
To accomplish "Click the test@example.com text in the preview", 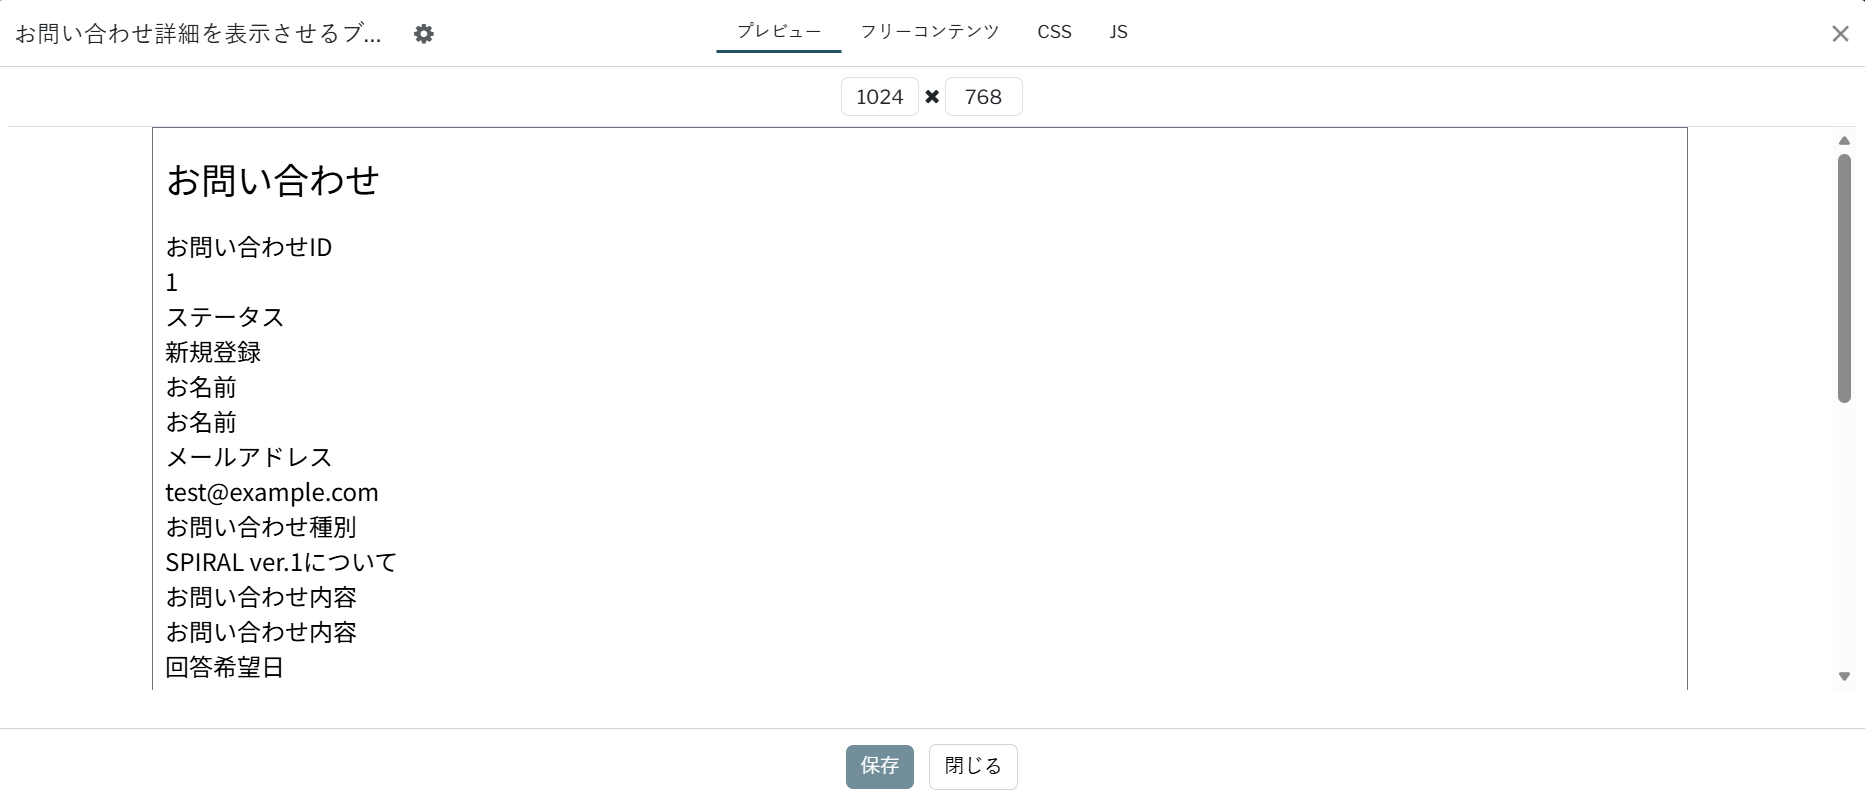I will coord(272,492).
